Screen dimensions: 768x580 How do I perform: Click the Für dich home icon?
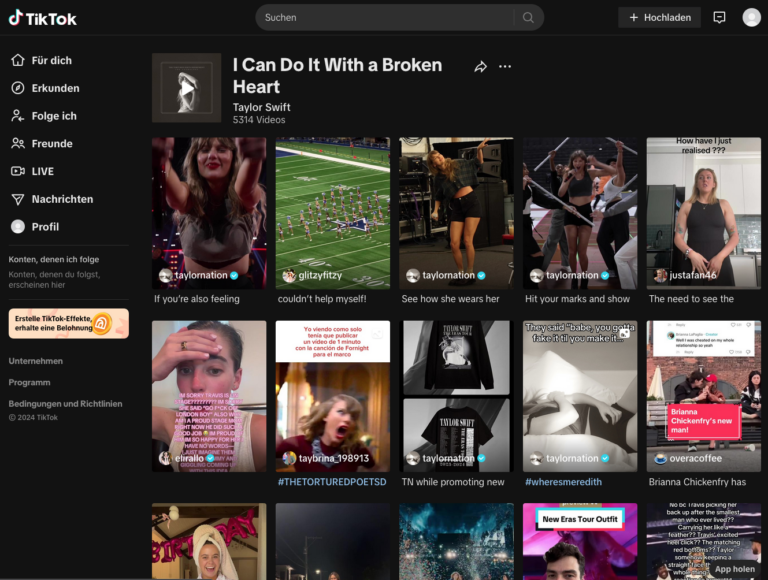[x=18, y=60]
